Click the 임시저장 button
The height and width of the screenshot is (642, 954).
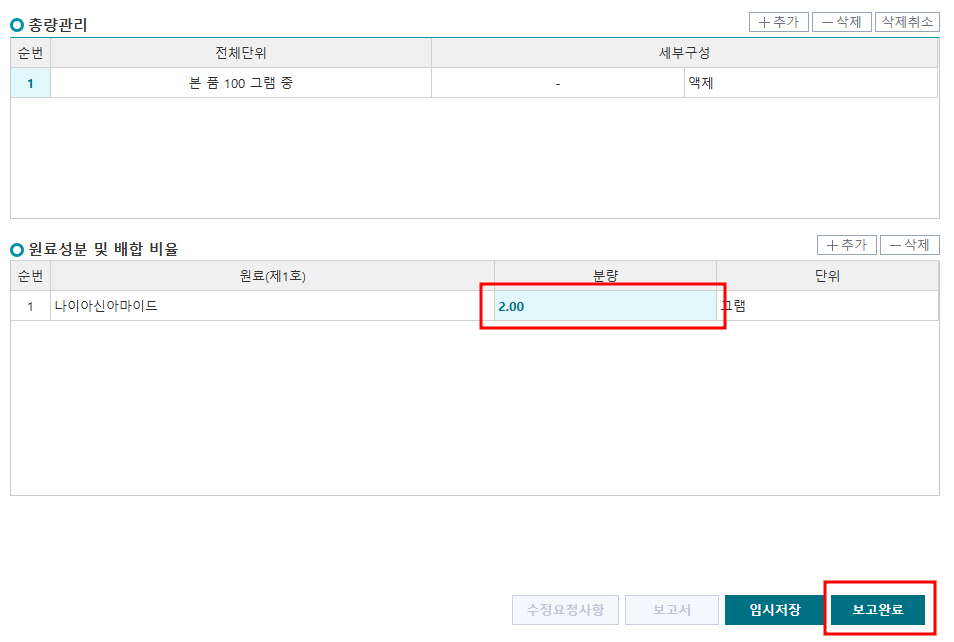click(775, 610)
